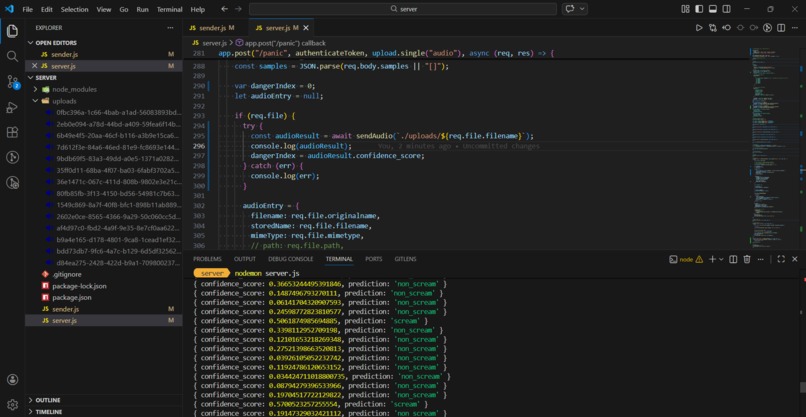Open the Search view in activity bar
806x417 pixels.
(x=12, y=57)
